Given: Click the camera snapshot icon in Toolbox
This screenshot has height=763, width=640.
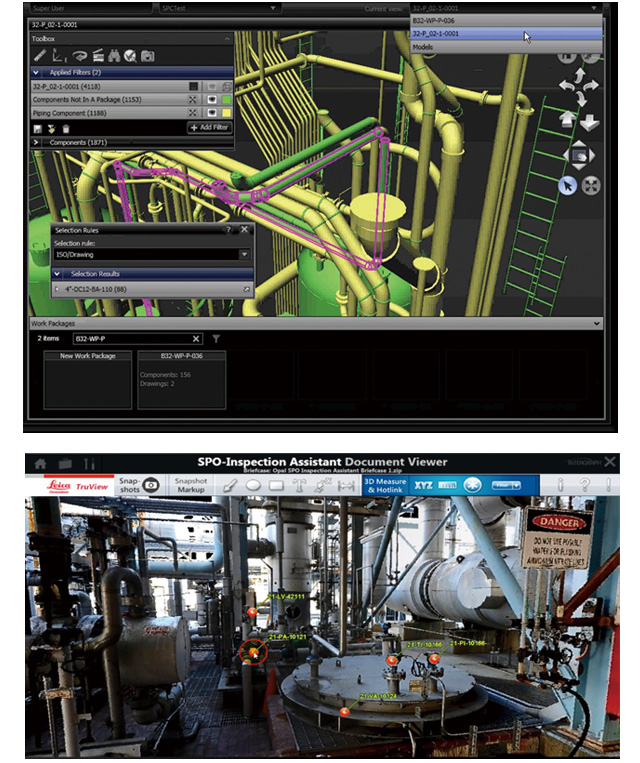Looking at the screenshot, I should pos(147,56).
